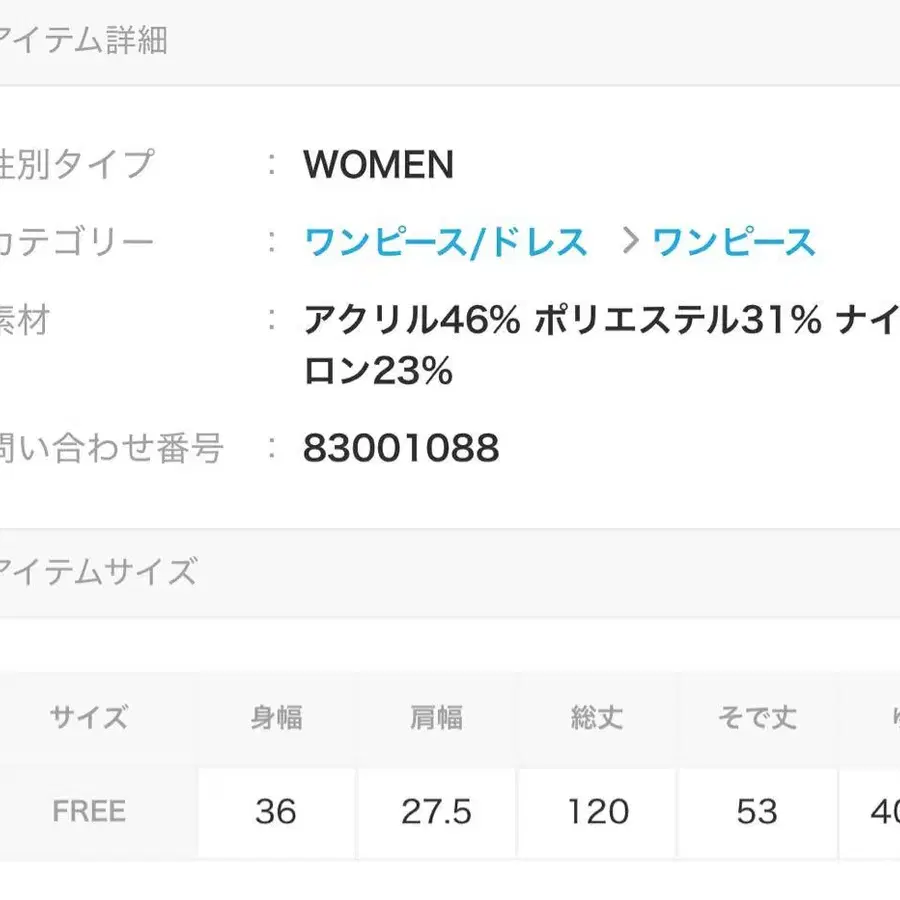The width and height of the screenshot is (900, 900).
Task: Select the 27.5 shoulder width value
Action: click(436, 812)
